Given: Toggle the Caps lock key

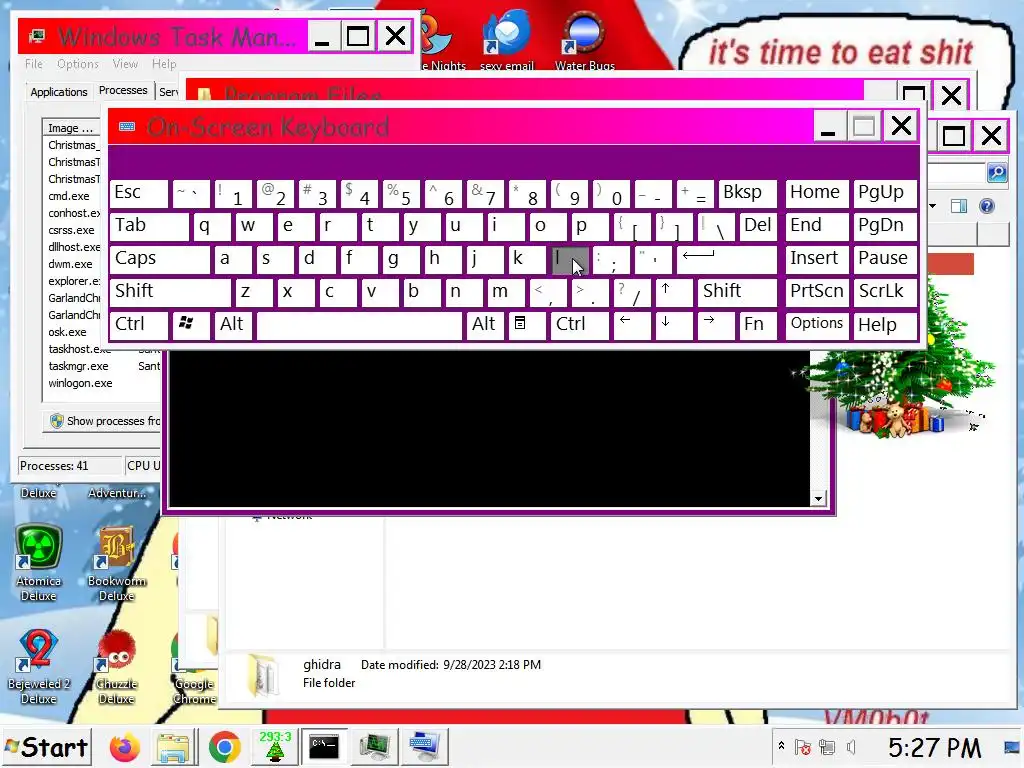Looking at the screenshot, I should [x=159, y=259].
